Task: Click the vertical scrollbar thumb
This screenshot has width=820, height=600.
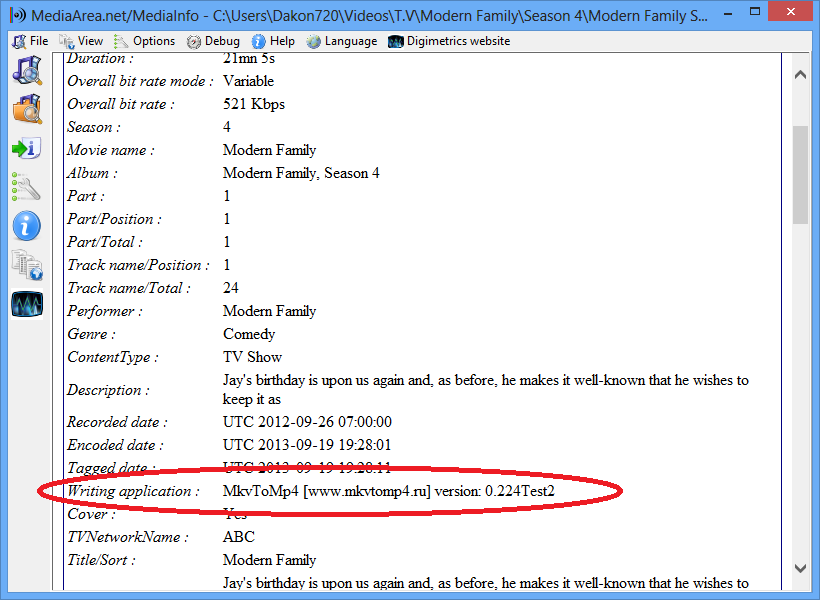Action: click(800, 175)
